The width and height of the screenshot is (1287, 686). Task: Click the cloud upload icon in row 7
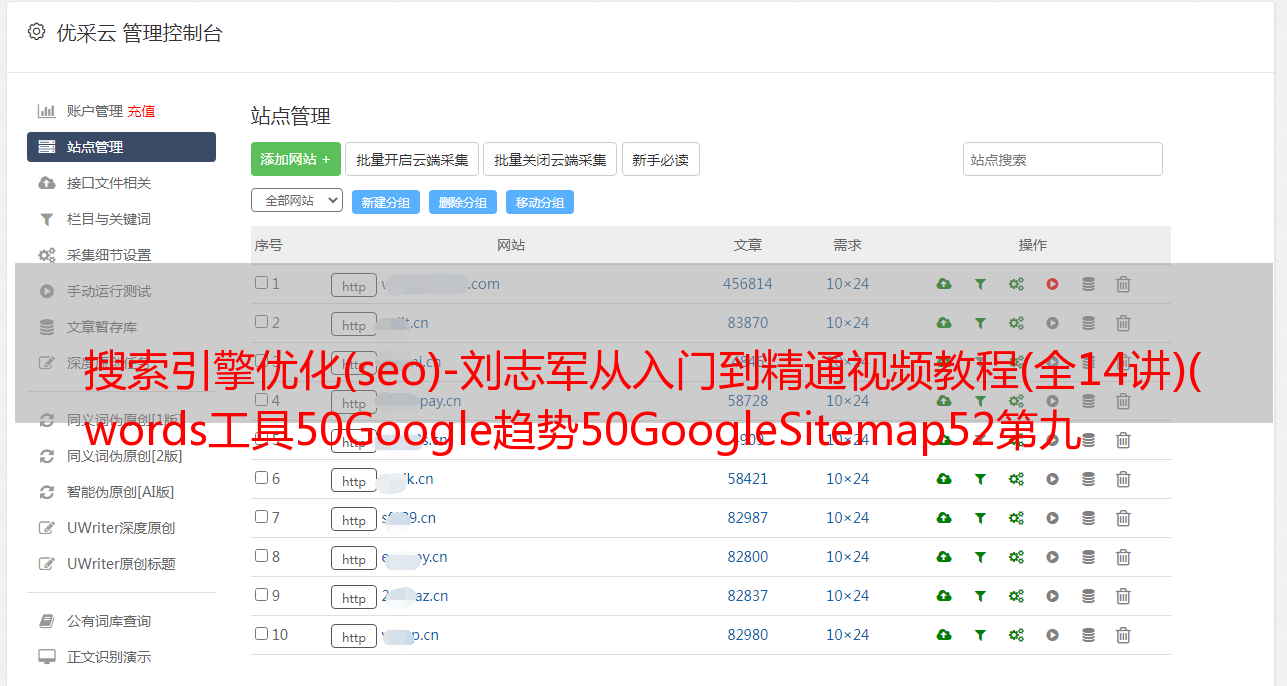pos(944,518)
